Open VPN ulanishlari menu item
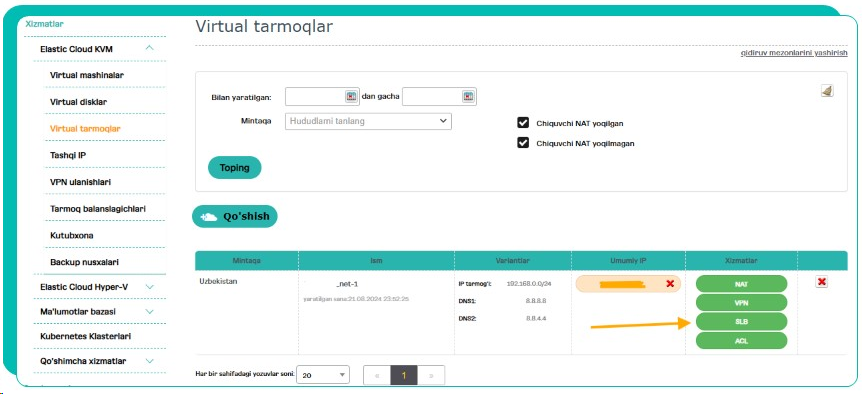The width and height of the screenshot is (862, 394). click(x=80, y=182)
